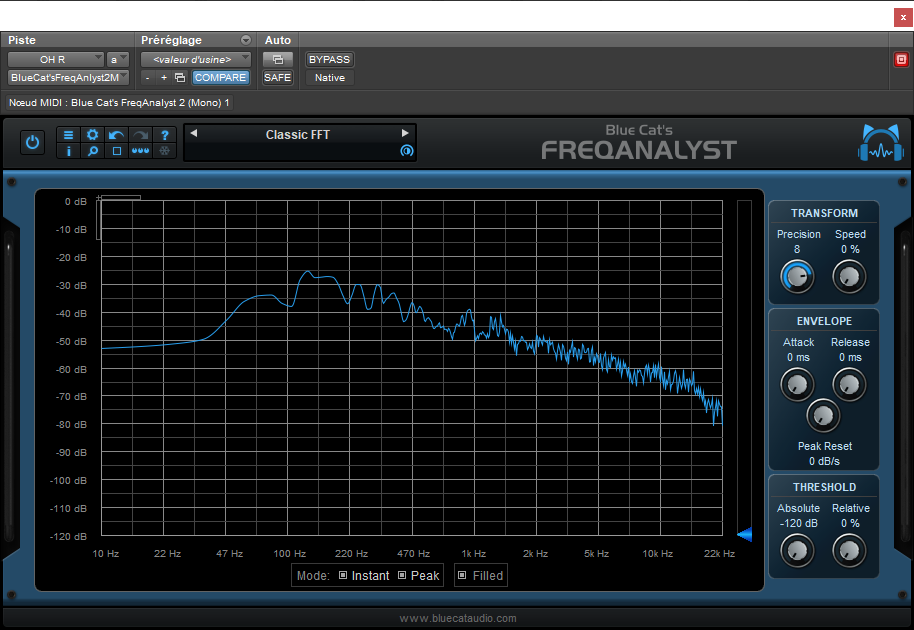This screenshot has width=914, height=630.
Task: Select the zoom magnifier icon
Action: point(92,151)
